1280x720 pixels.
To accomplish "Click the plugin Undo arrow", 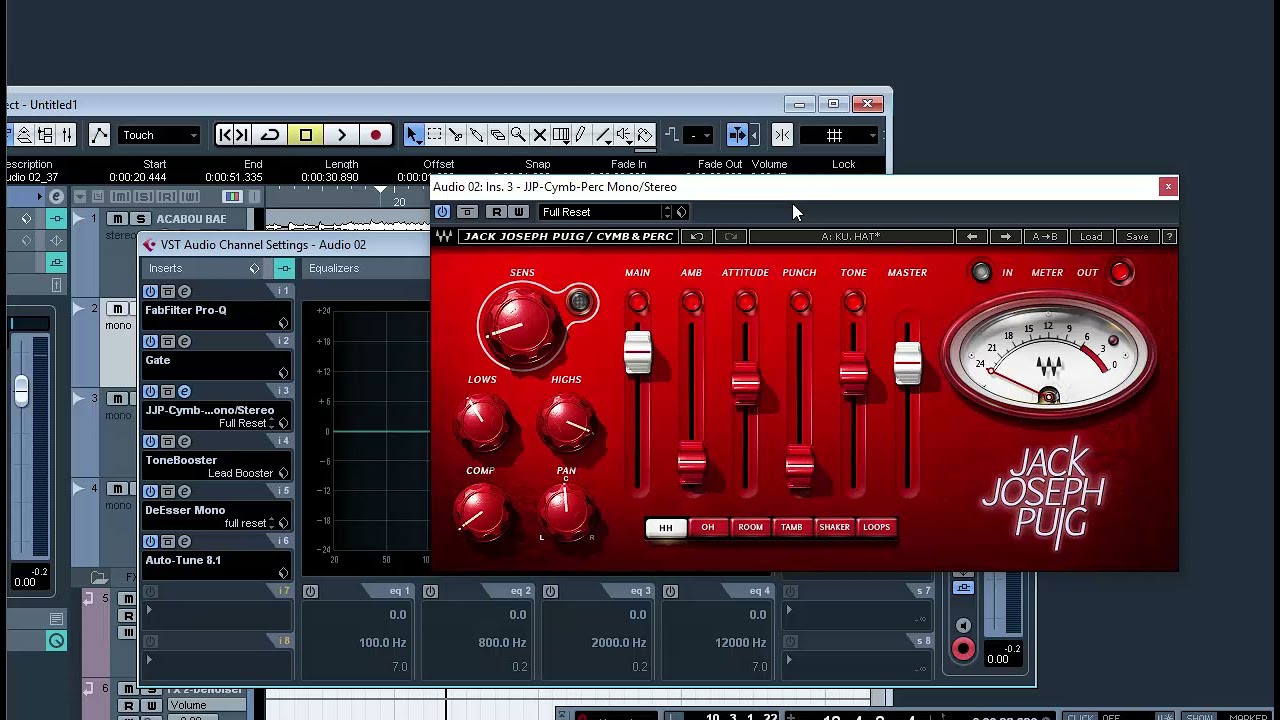I will coord(697,237).
